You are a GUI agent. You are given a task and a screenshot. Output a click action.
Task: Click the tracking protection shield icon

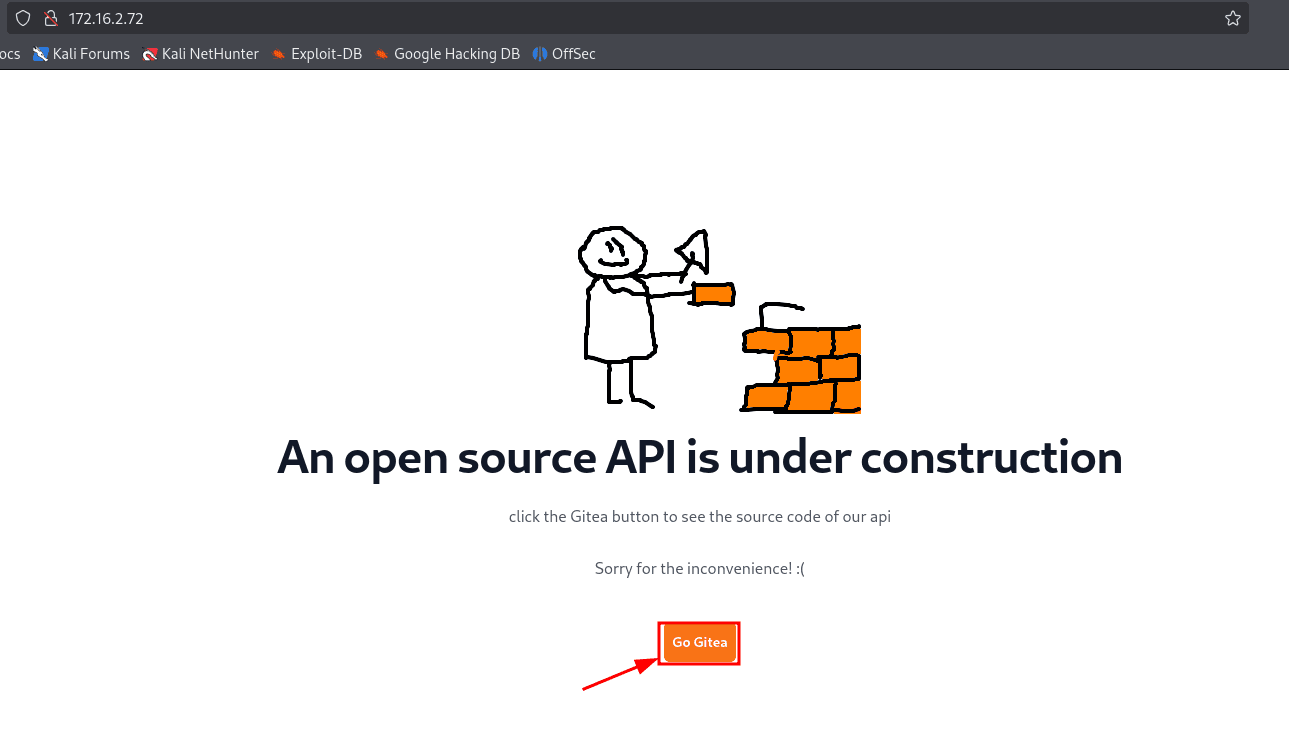coord(23,18)
